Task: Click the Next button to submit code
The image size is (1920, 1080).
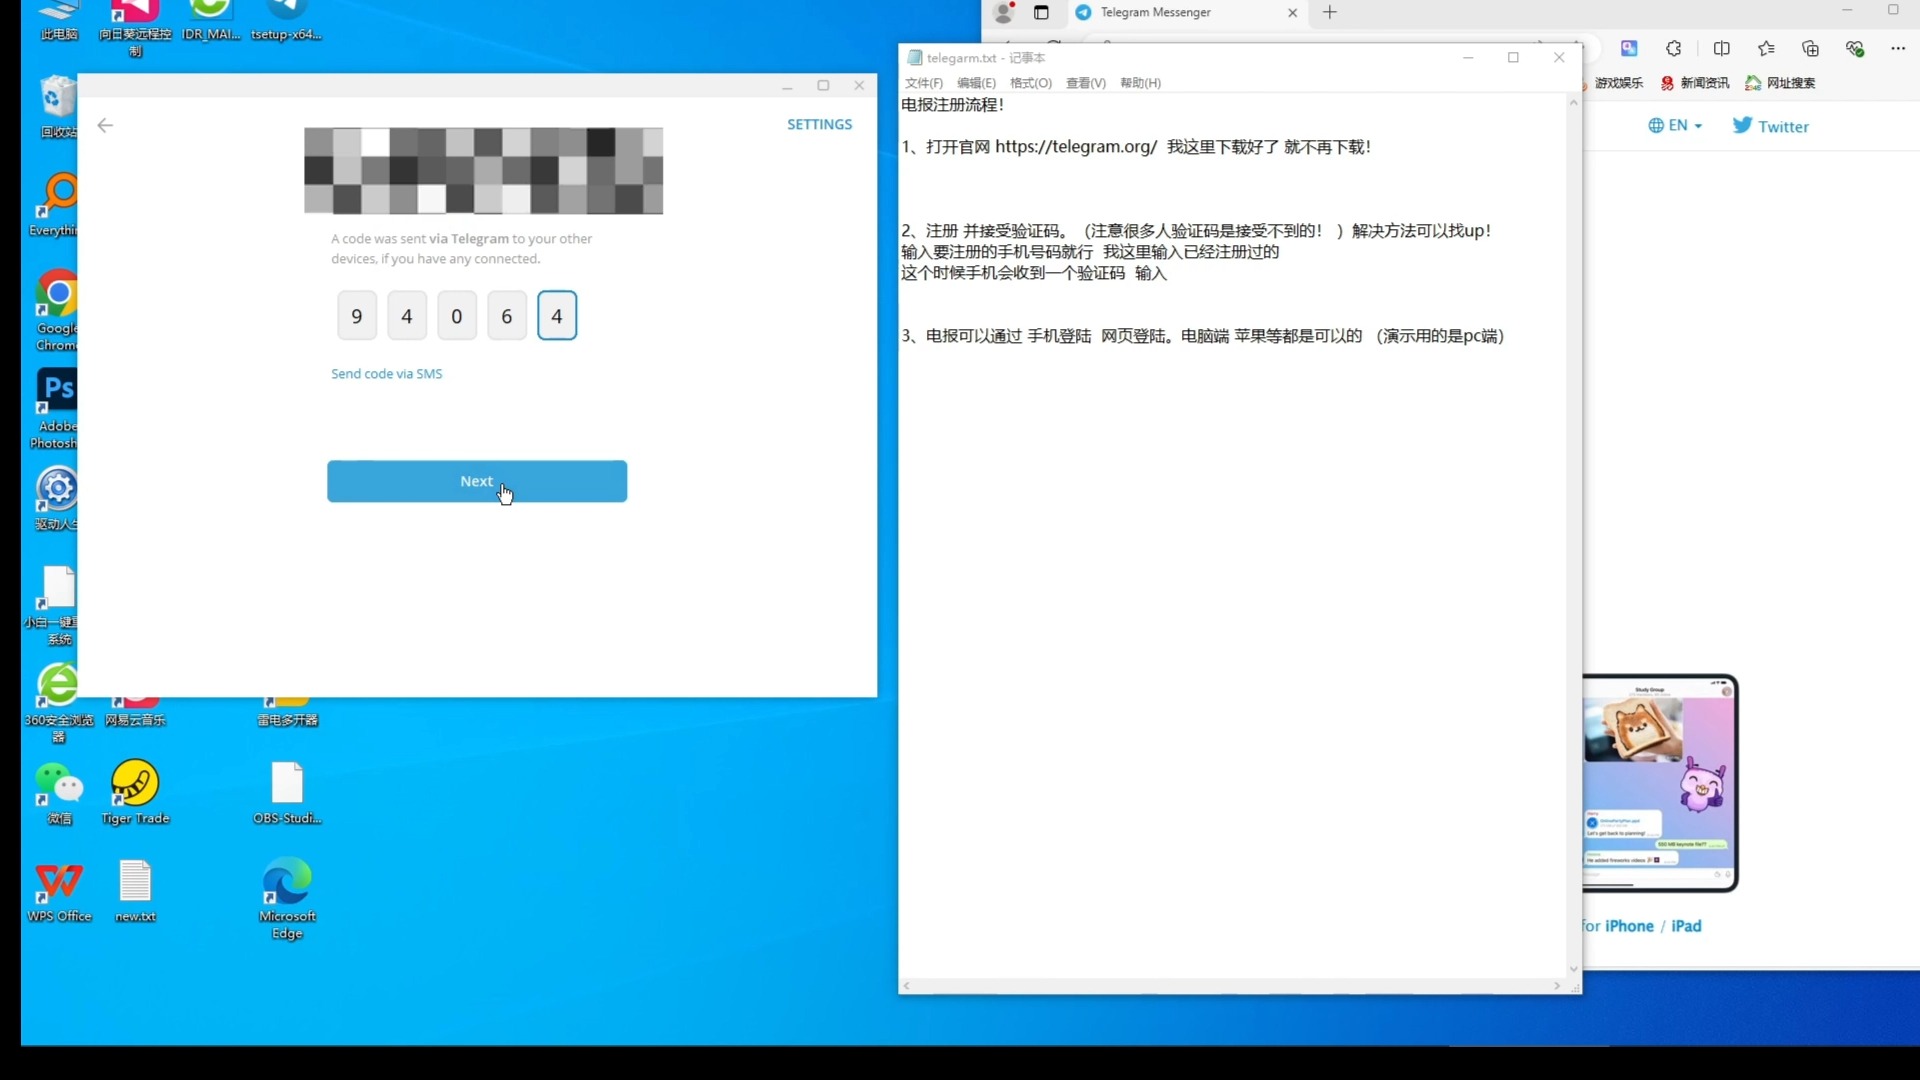Action: pos(477,480)
